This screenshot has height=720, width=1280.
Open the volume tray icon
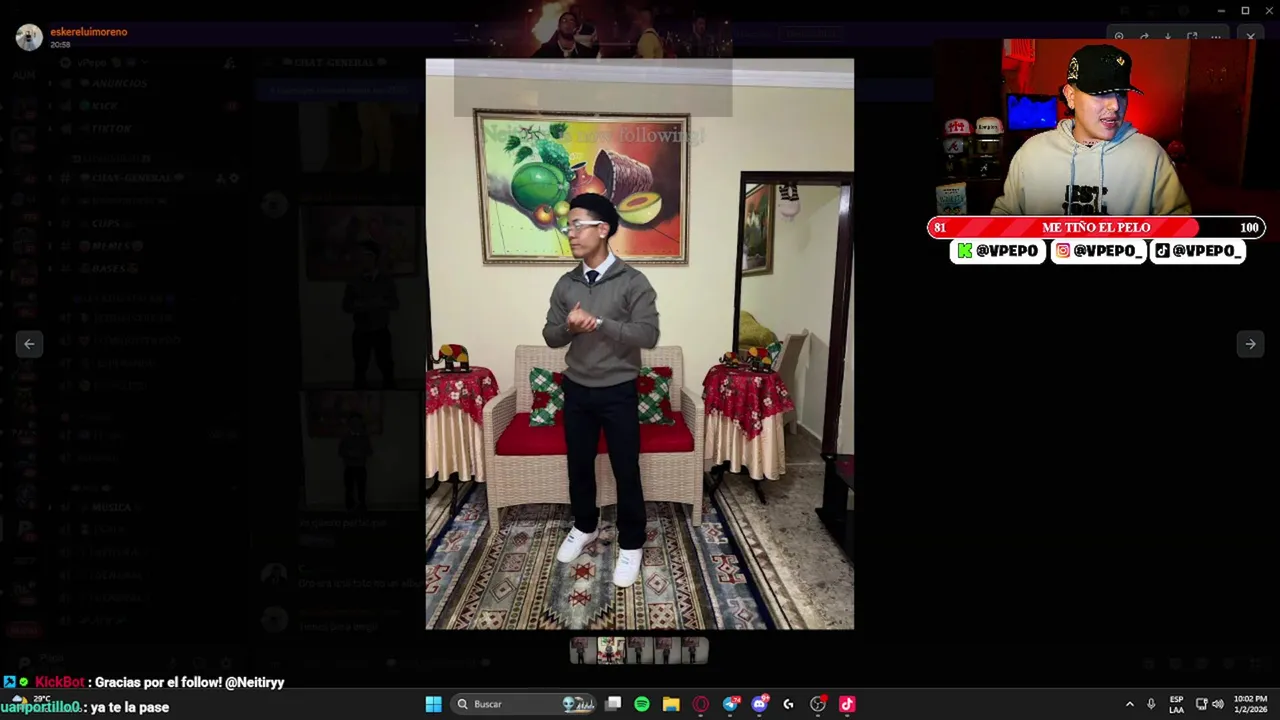tap(1219, 704)
